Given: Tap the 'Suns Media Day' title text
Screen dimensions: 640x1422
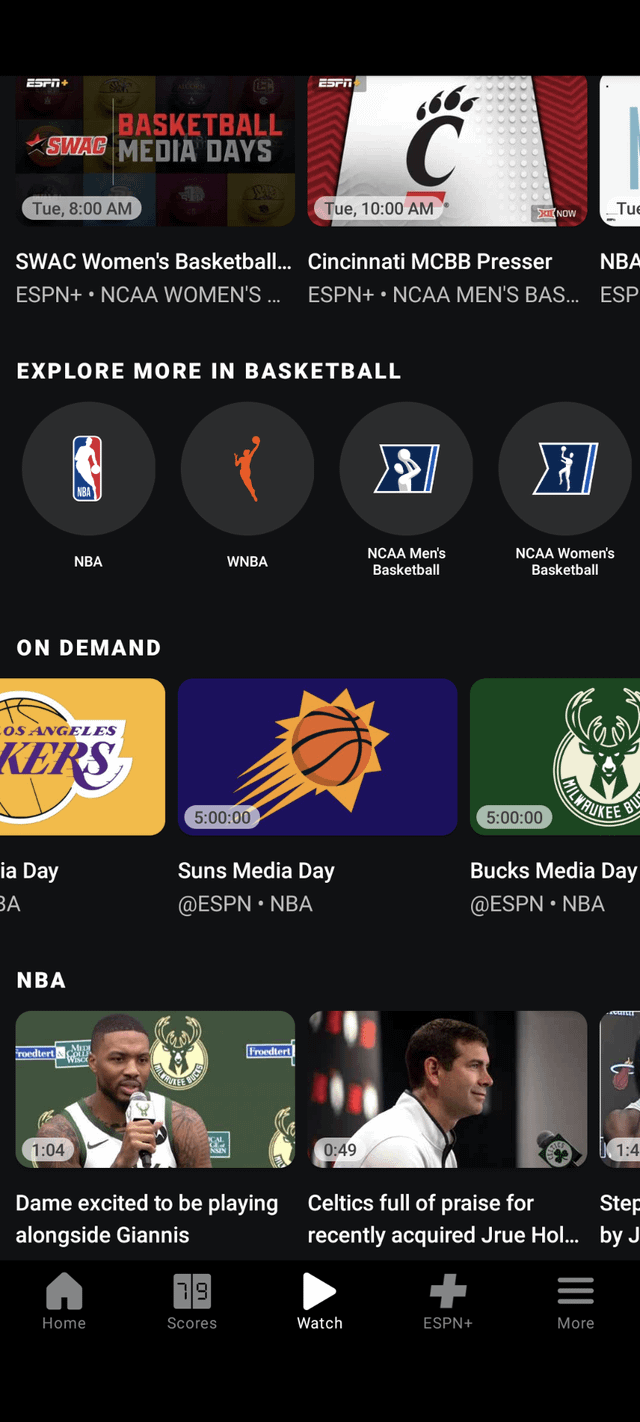Looking at the screenshot, I should click(x=256, y=871).
